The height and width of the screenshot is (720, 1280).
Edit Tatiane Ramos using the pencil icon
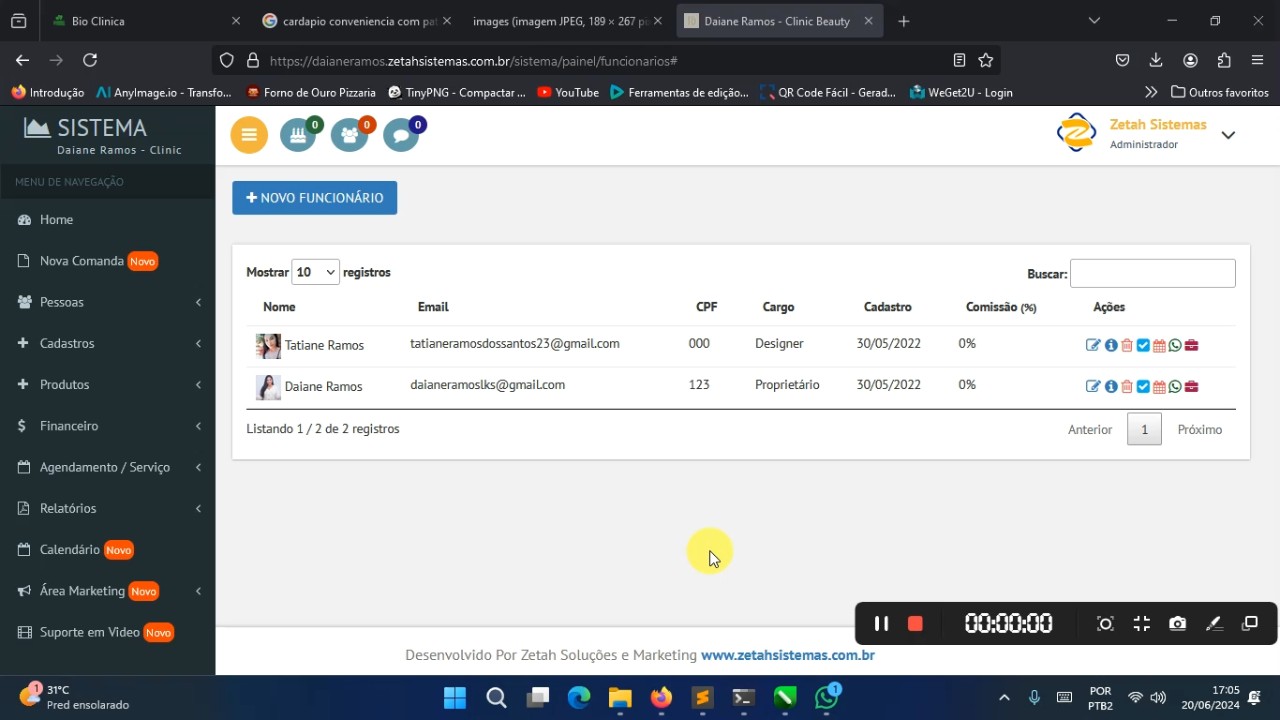[x=1093, y=345]
